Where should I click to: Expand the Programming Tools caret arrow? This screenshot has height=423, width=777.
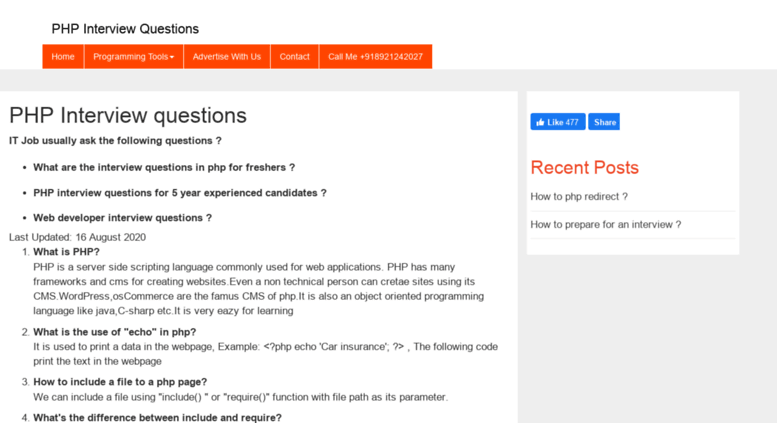pyautogui.click(x=172, y=57)
